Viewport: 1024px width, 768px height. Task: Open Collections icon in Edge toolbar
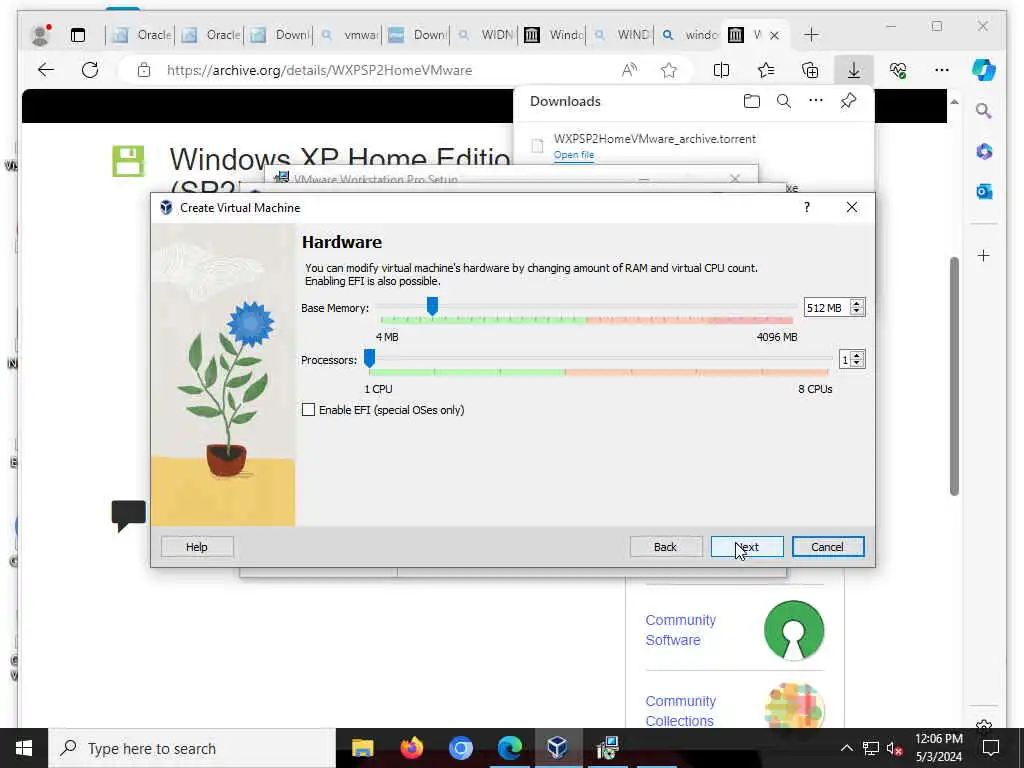pyautogui.click(x=810, y=70)
